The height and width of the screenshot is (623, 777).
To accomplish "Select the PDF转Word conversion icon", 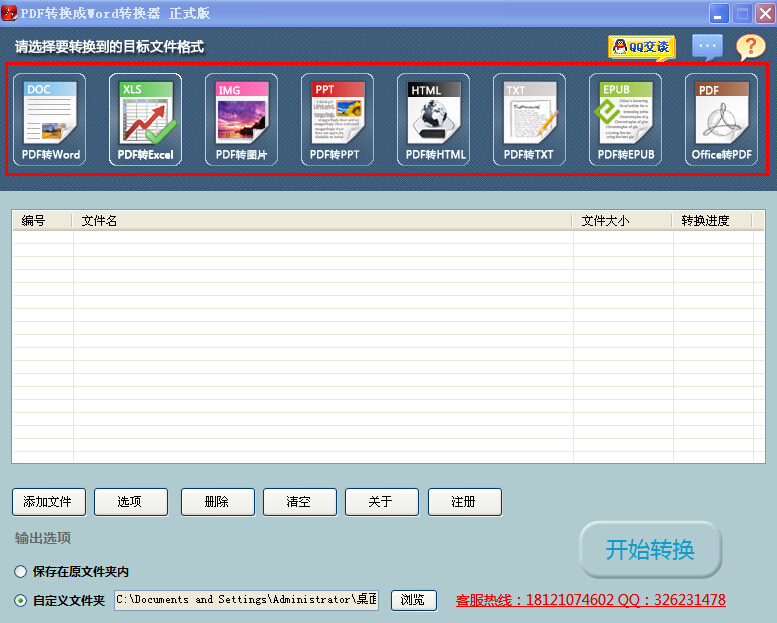I will [x=50, y=119].
